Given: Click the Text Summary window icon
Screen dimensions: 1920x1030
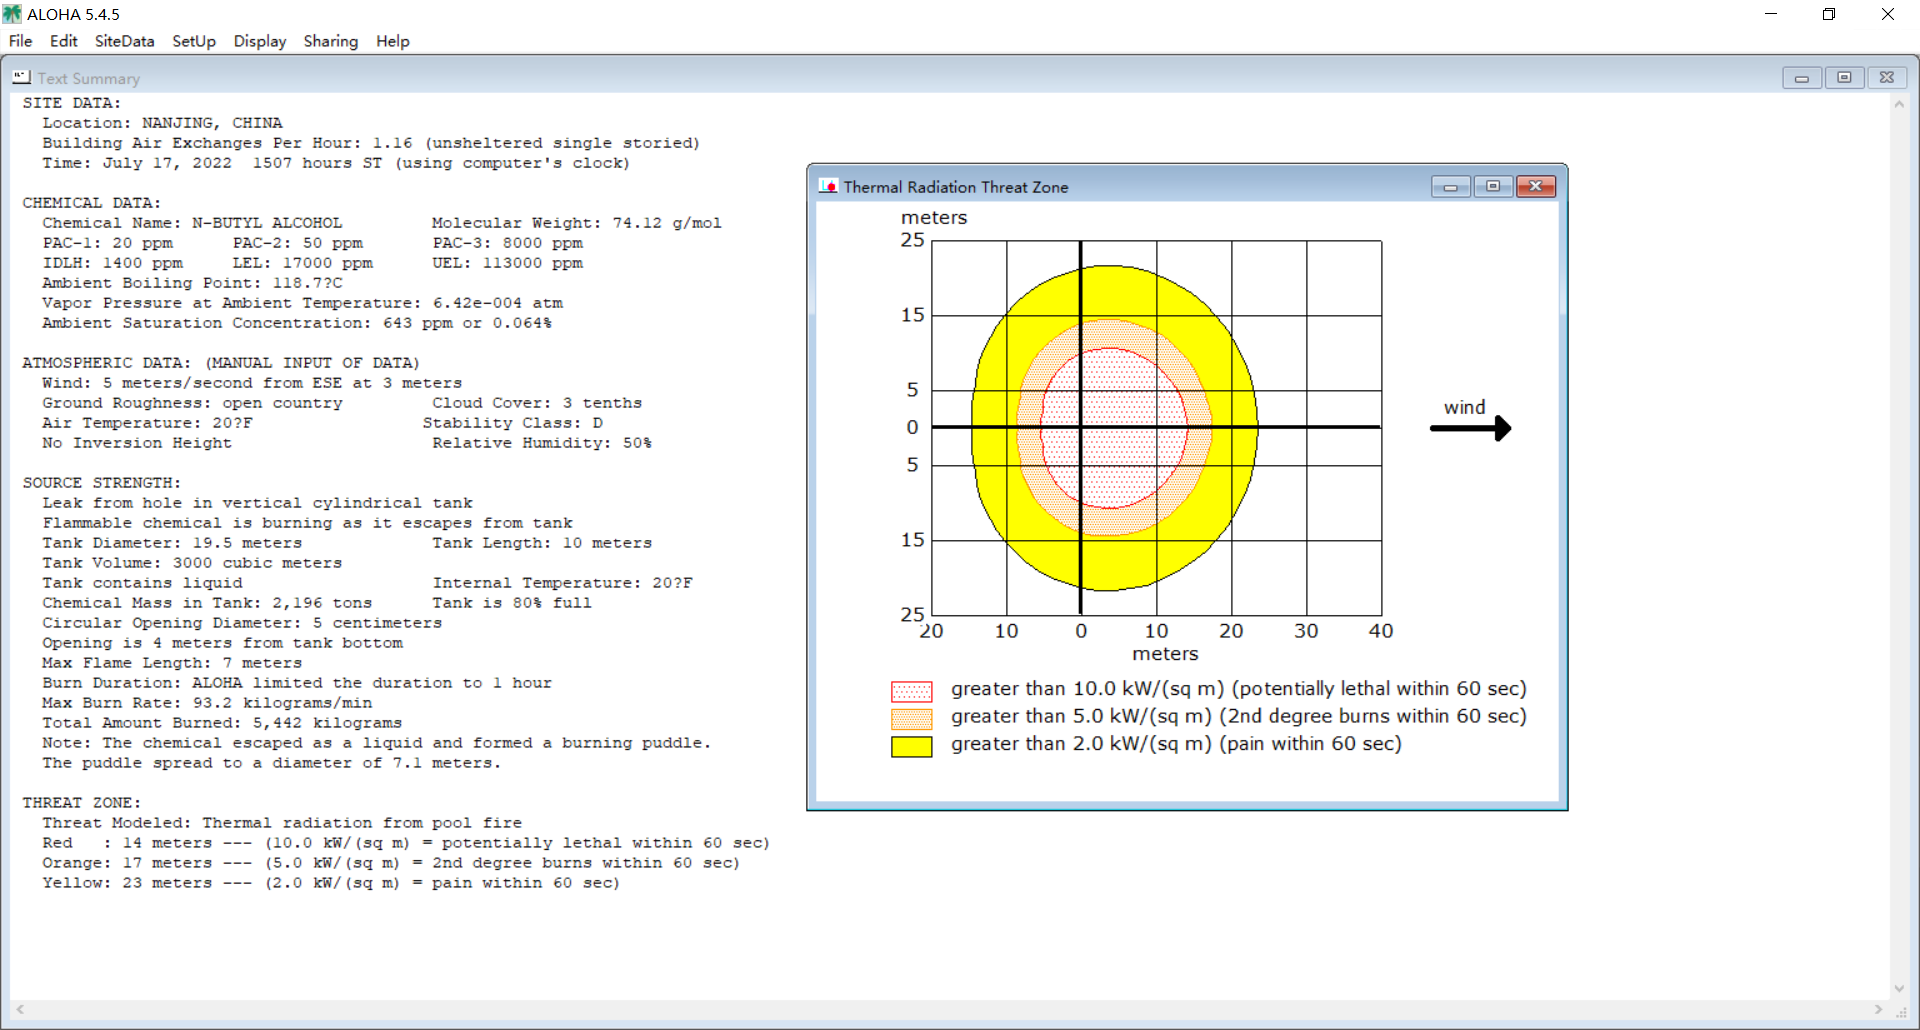Looking at the screenshot, I should click(x=21, y=77).
